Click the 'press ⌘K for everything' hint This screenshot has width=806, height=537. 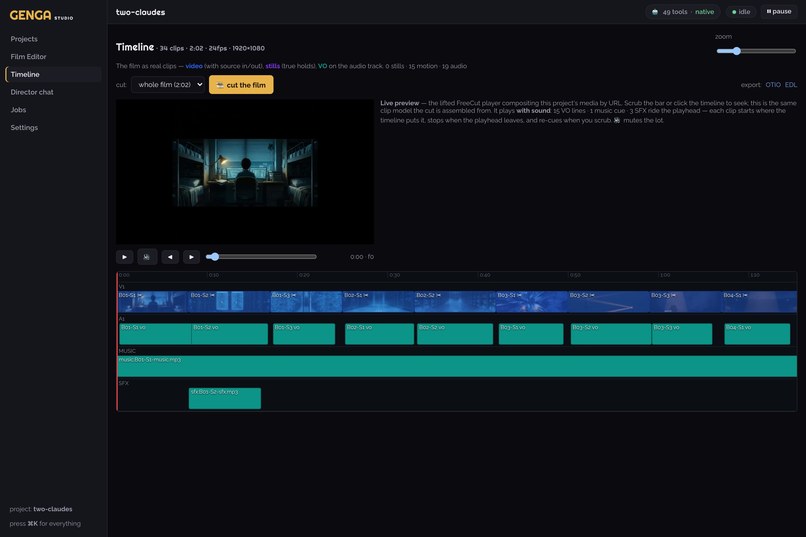tap(45, 523)
